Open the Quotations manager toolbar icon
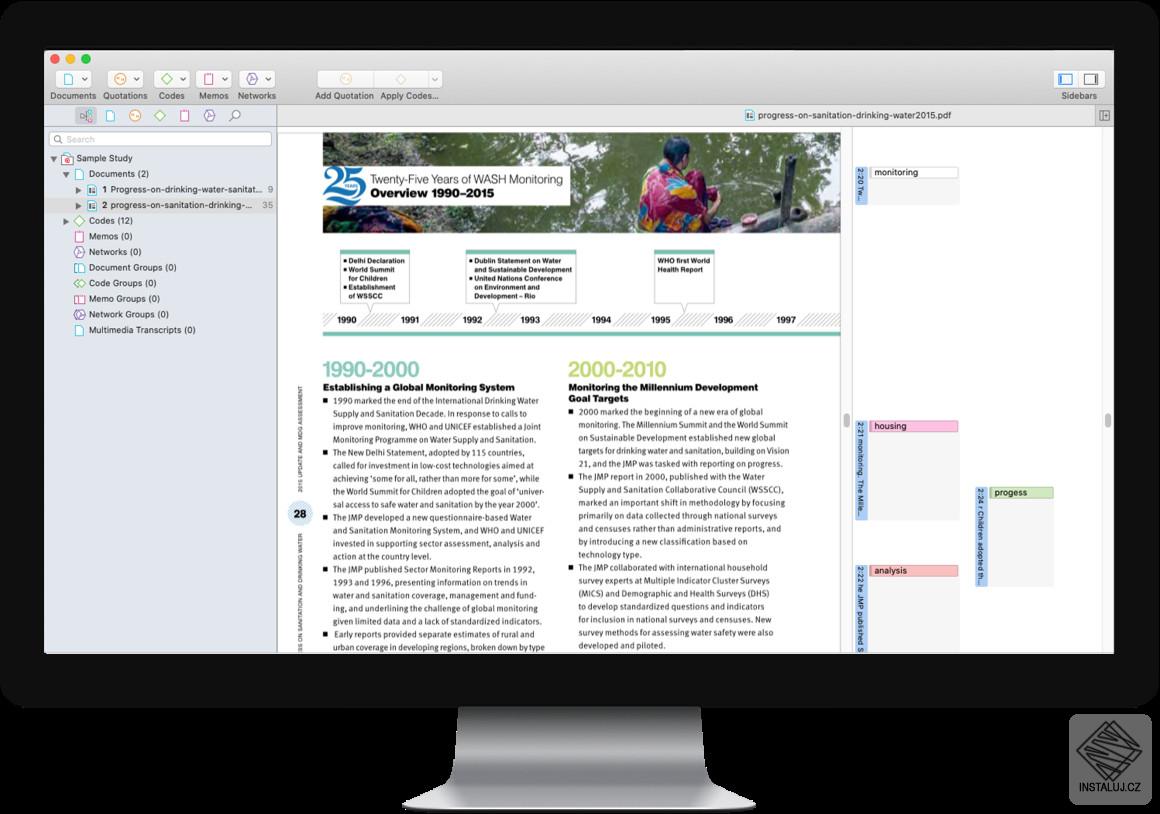The image size is (1160, 814). click(x=120, y=79)
